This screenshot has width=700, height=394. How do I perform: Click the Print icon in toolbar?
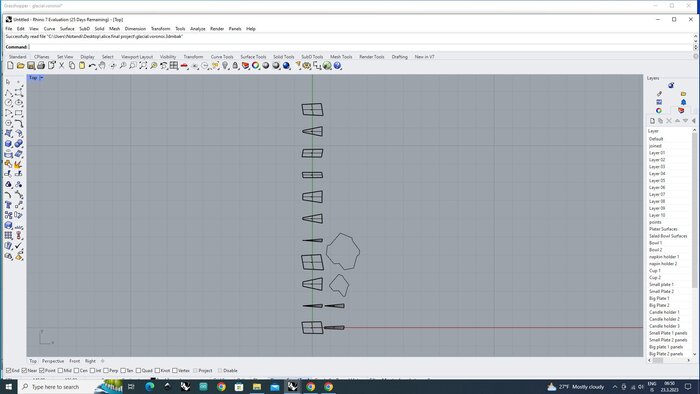coord(41,66)
